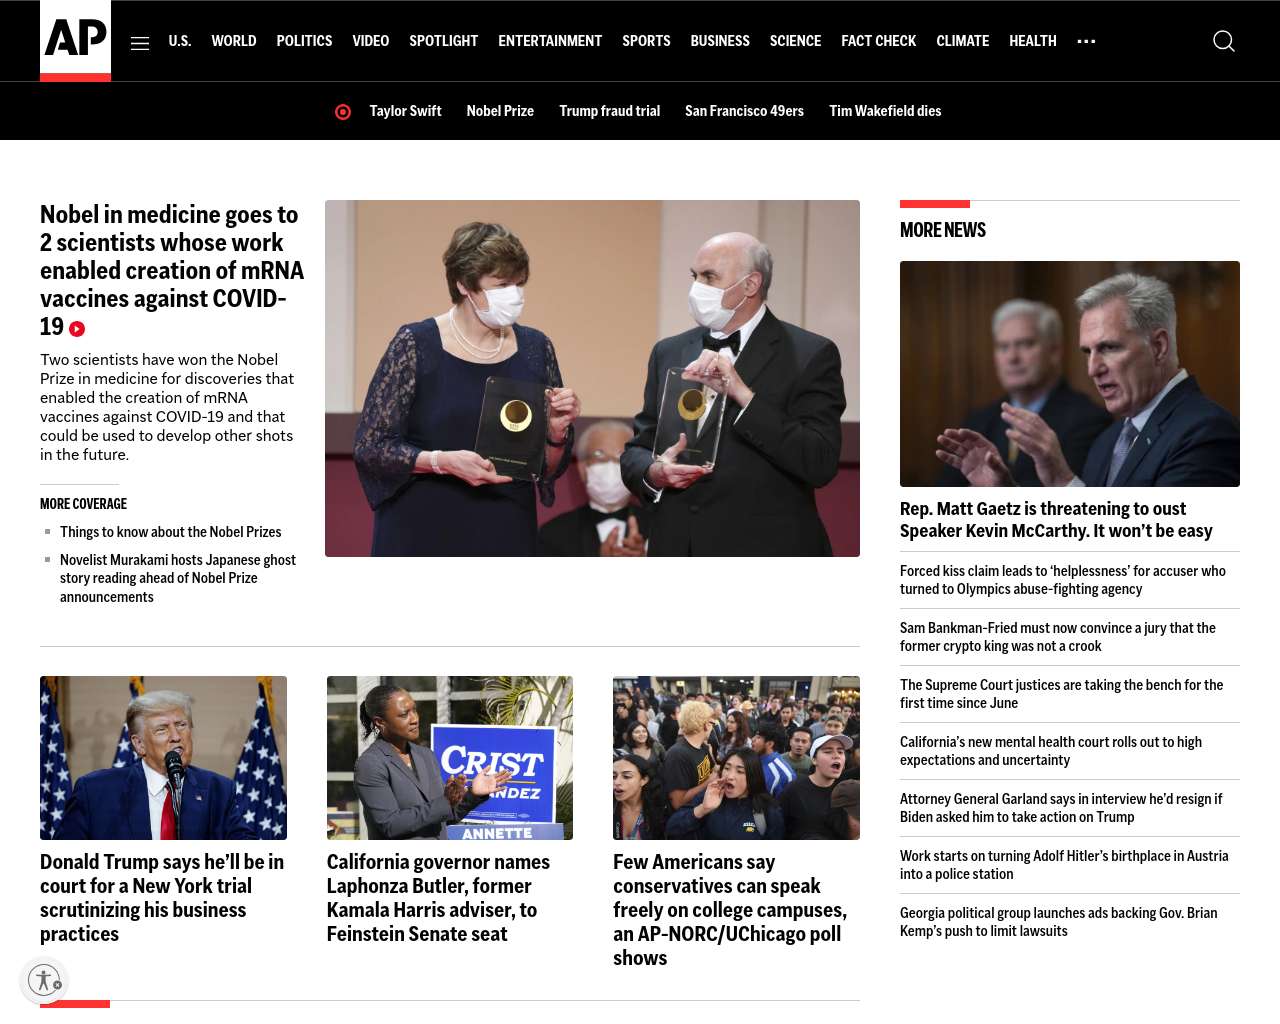Click the AP logo
The height and width of the screenshot is (1024, 1280).
tap(75, 41)
